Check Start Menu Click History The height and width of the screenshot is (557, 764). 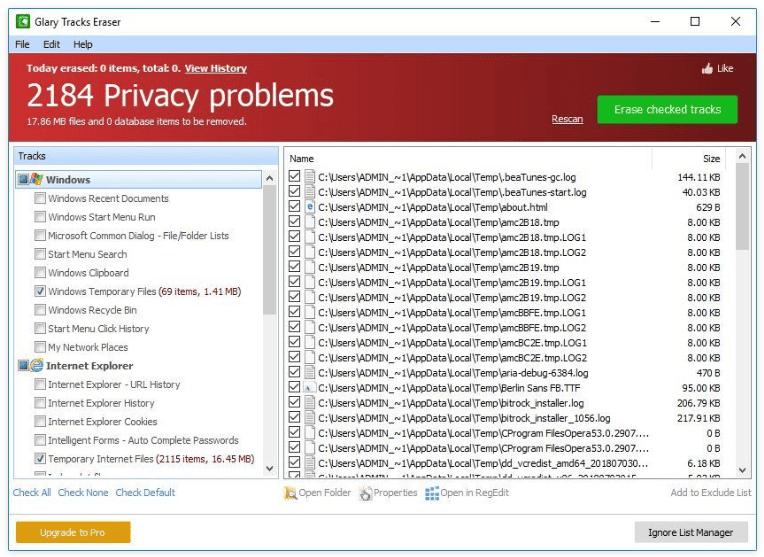pyautogui.click(x=40, y=328)
